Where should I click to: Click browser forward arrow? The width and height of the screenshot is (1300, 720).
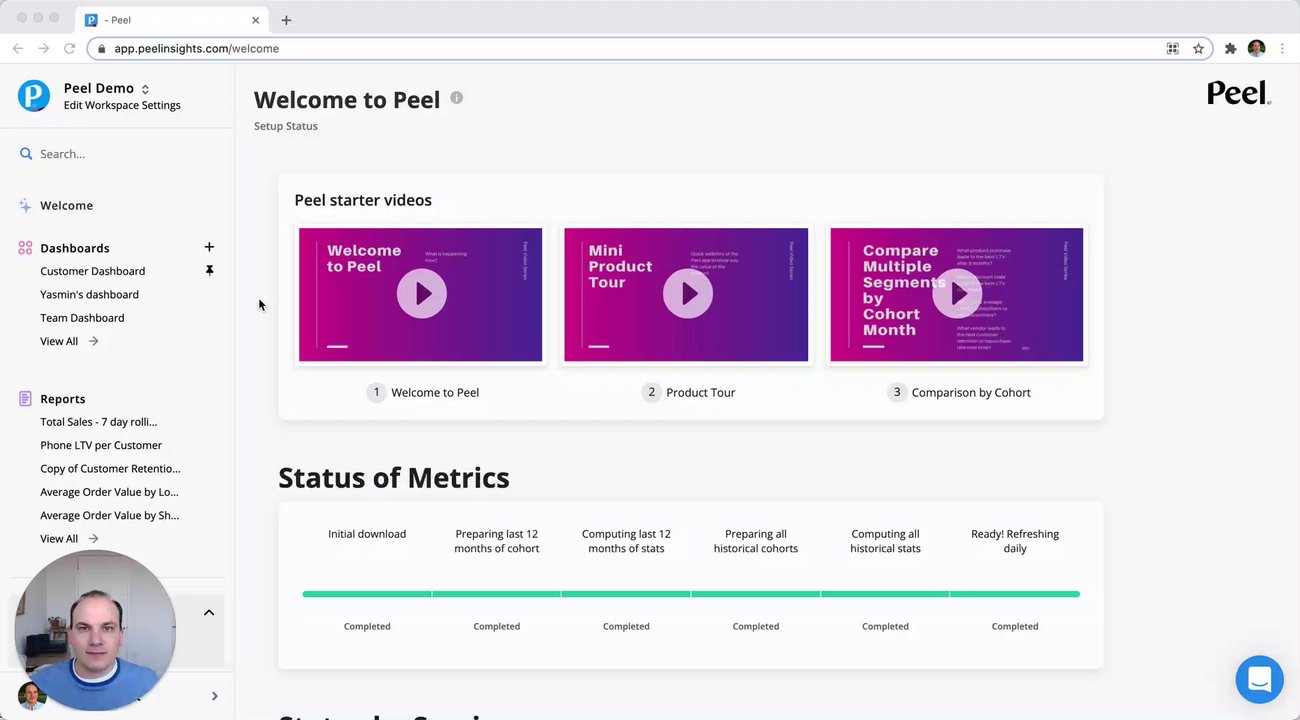click(x=43, y=48)
